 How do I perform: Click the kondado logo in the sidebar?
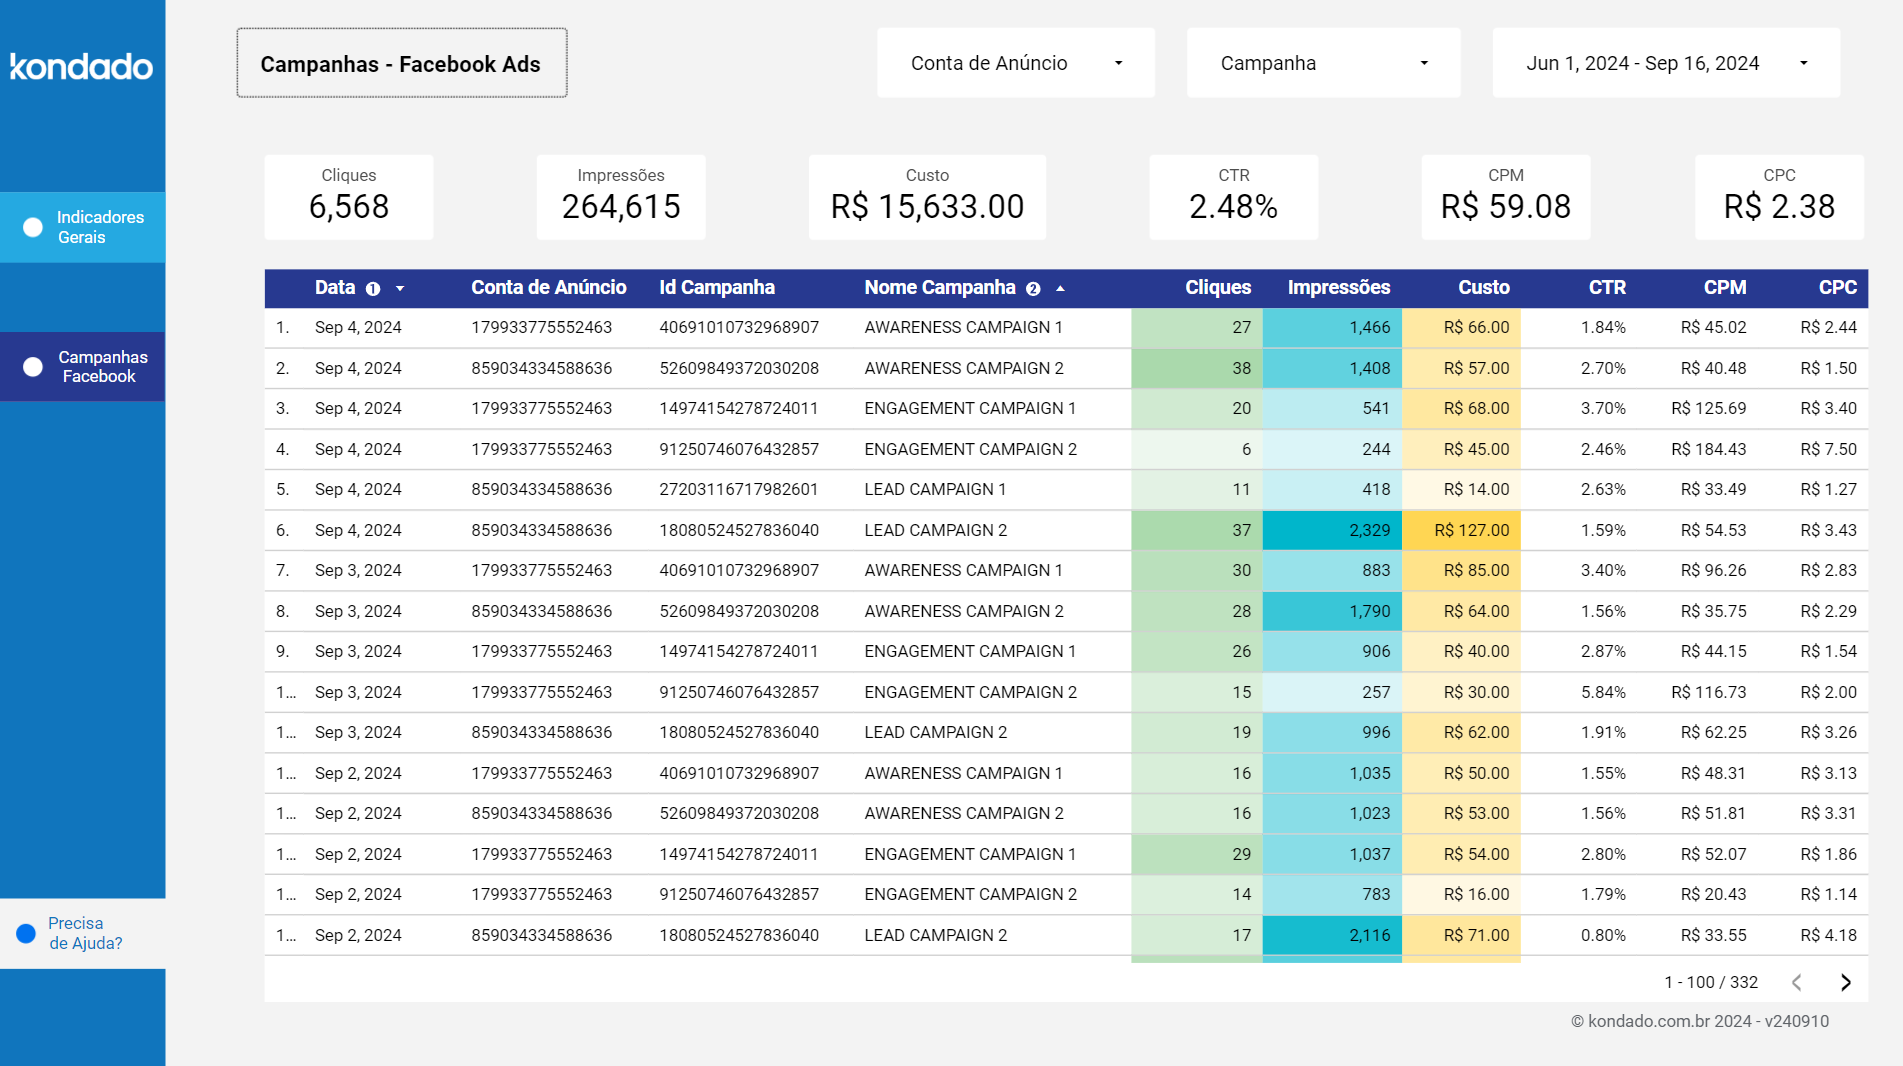coord(81,66)
